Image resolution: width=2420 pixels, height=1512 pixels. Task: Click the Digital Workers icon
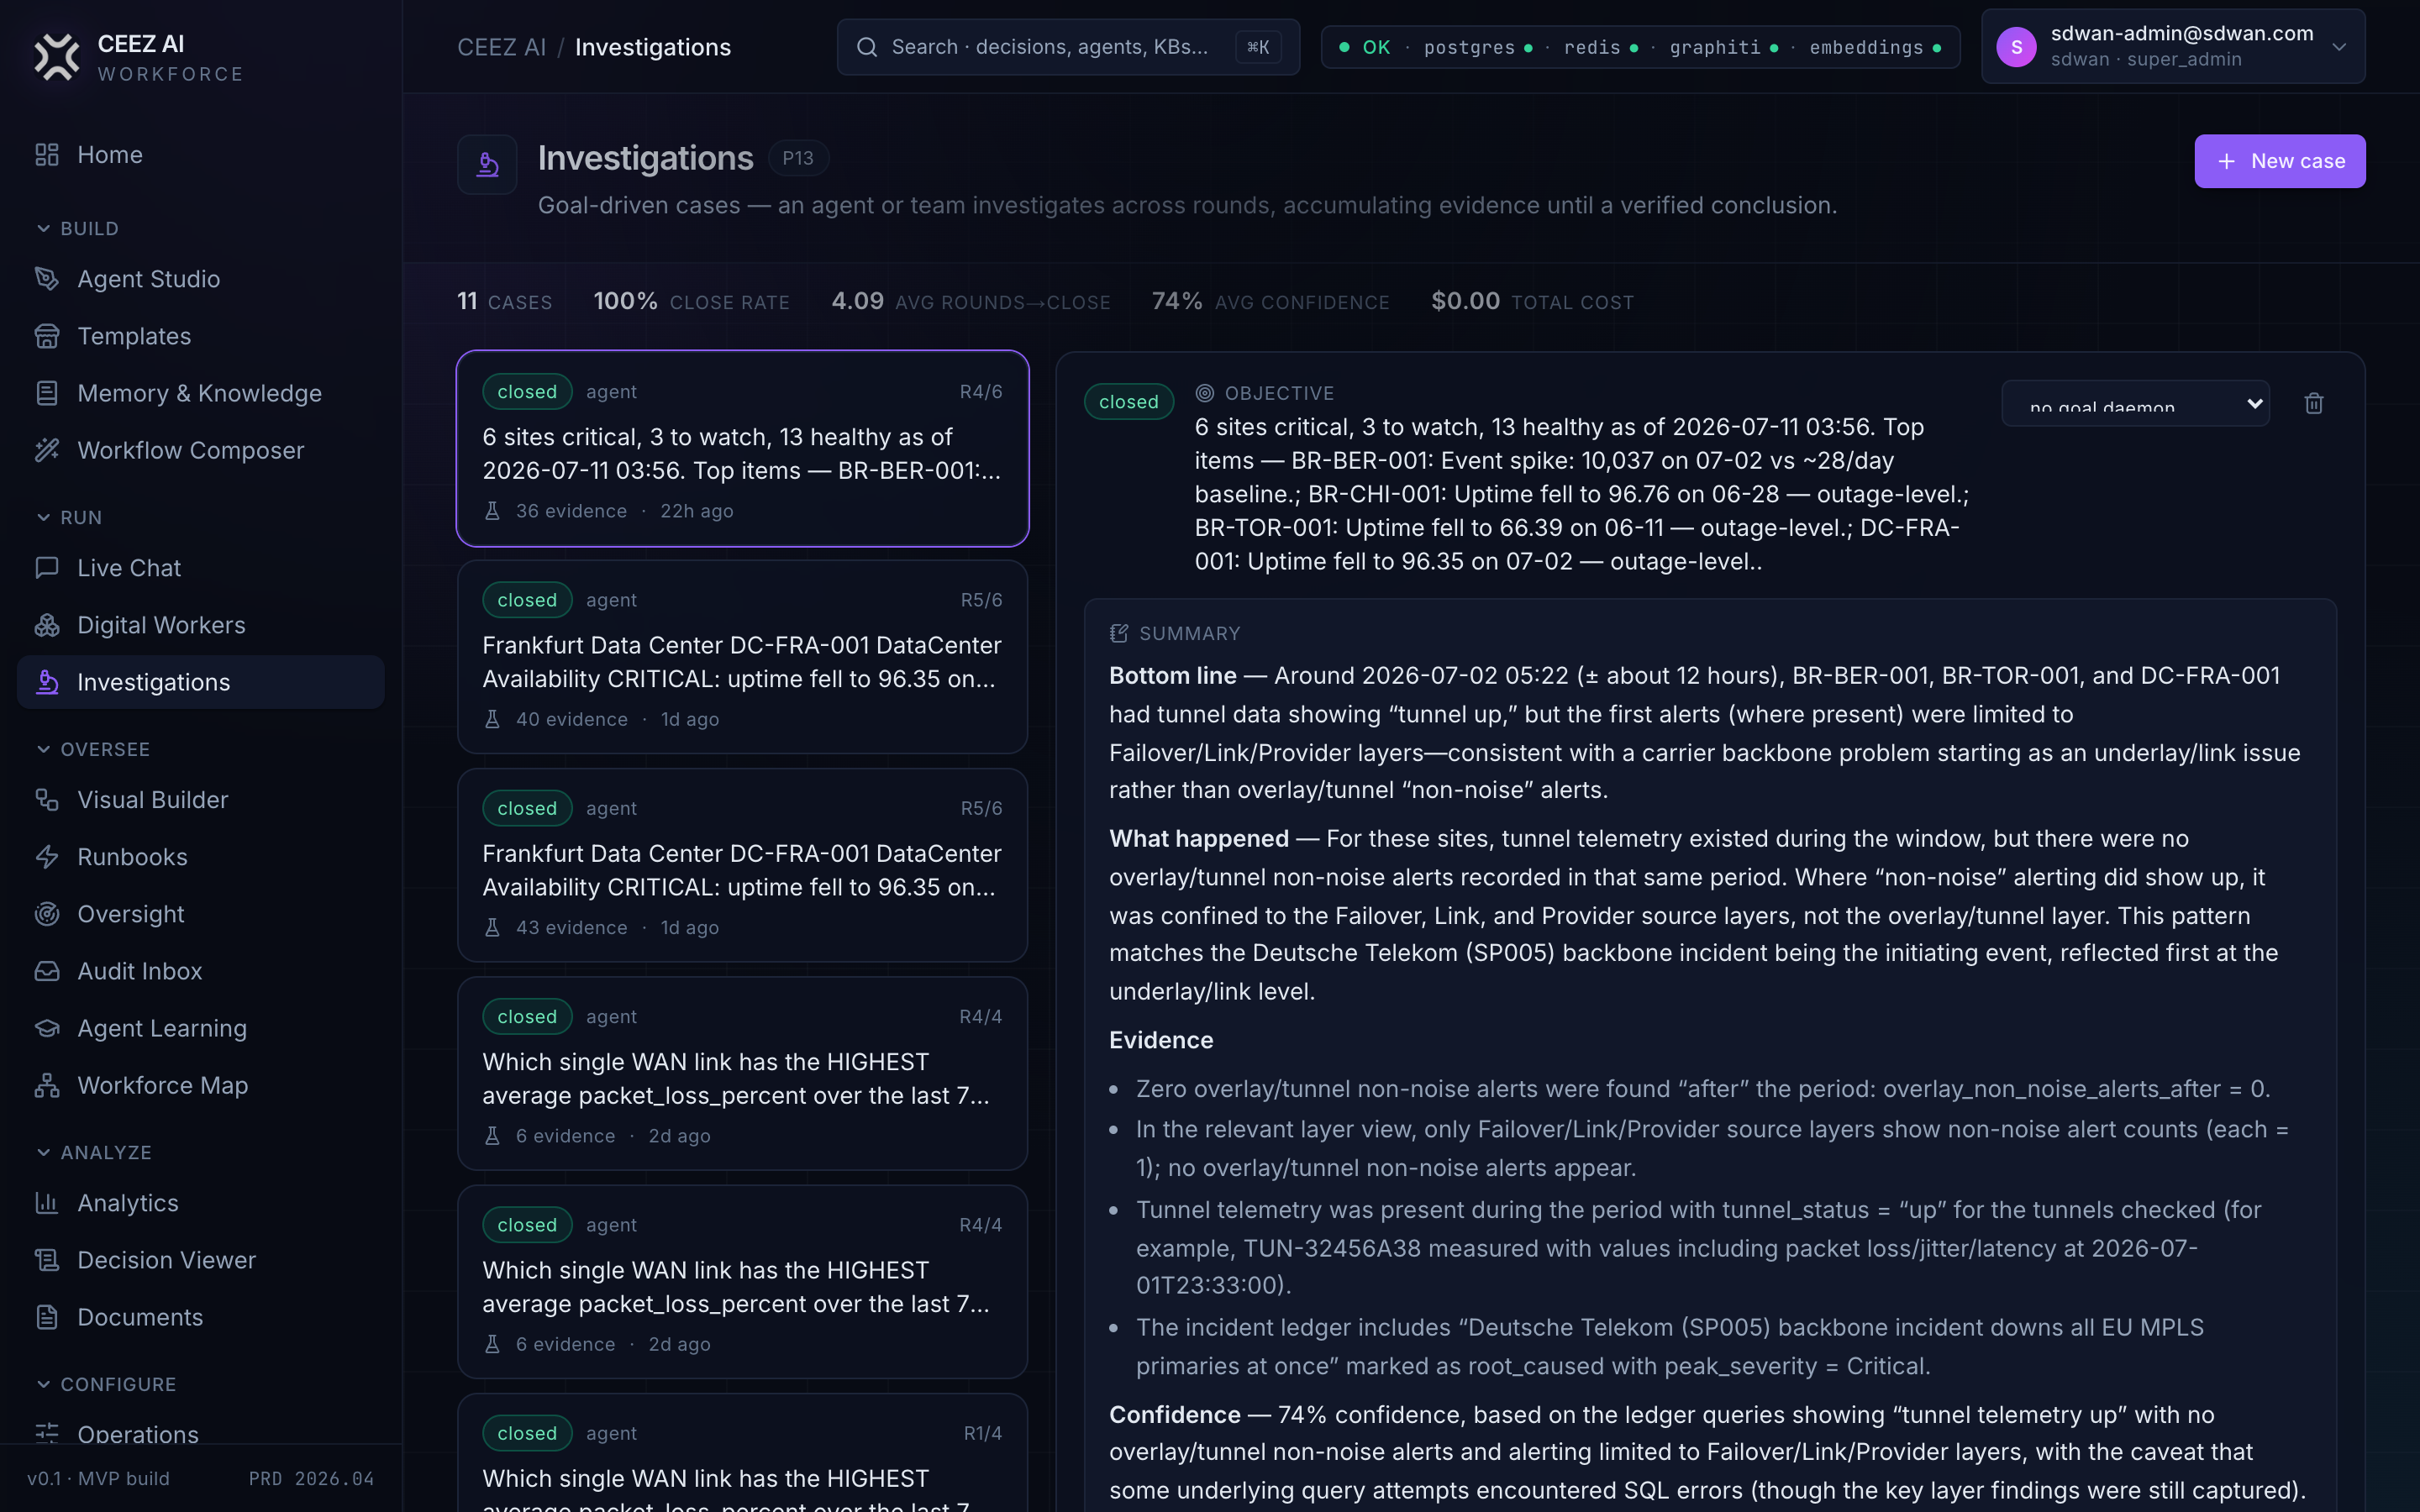[x=47, y=625]
